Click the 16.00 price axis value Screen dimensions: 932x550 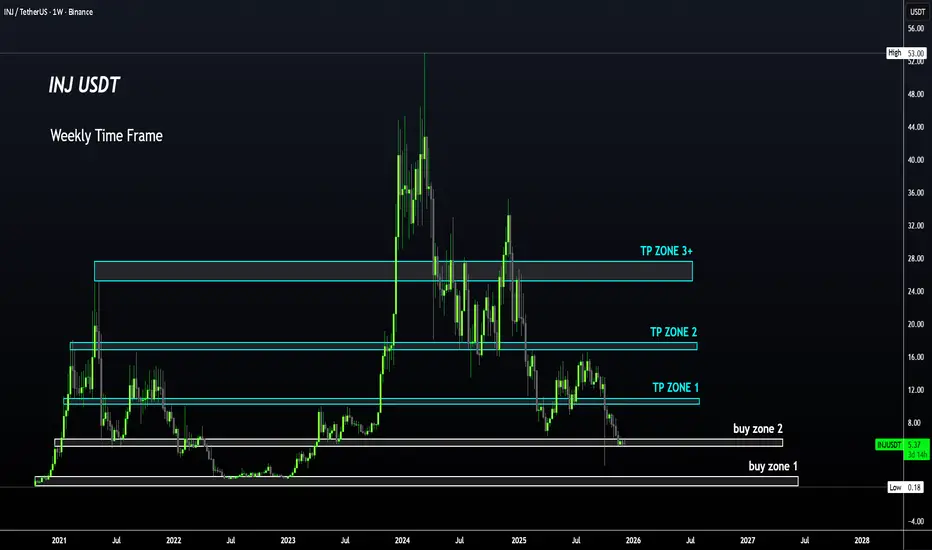[x=916, y=357]
